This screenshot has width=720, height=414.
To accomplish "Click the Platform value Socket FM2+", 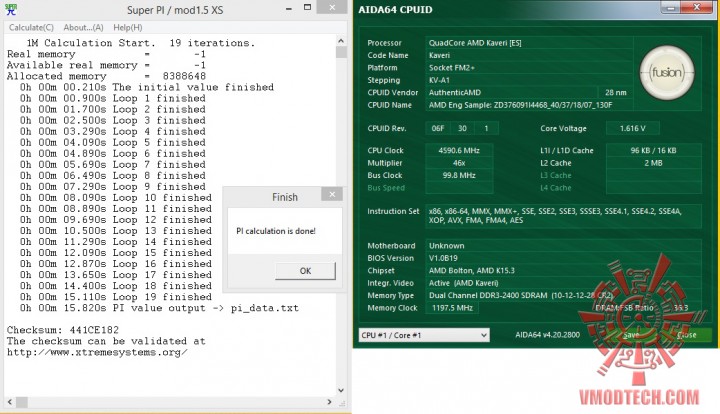I will click(452, 67).
